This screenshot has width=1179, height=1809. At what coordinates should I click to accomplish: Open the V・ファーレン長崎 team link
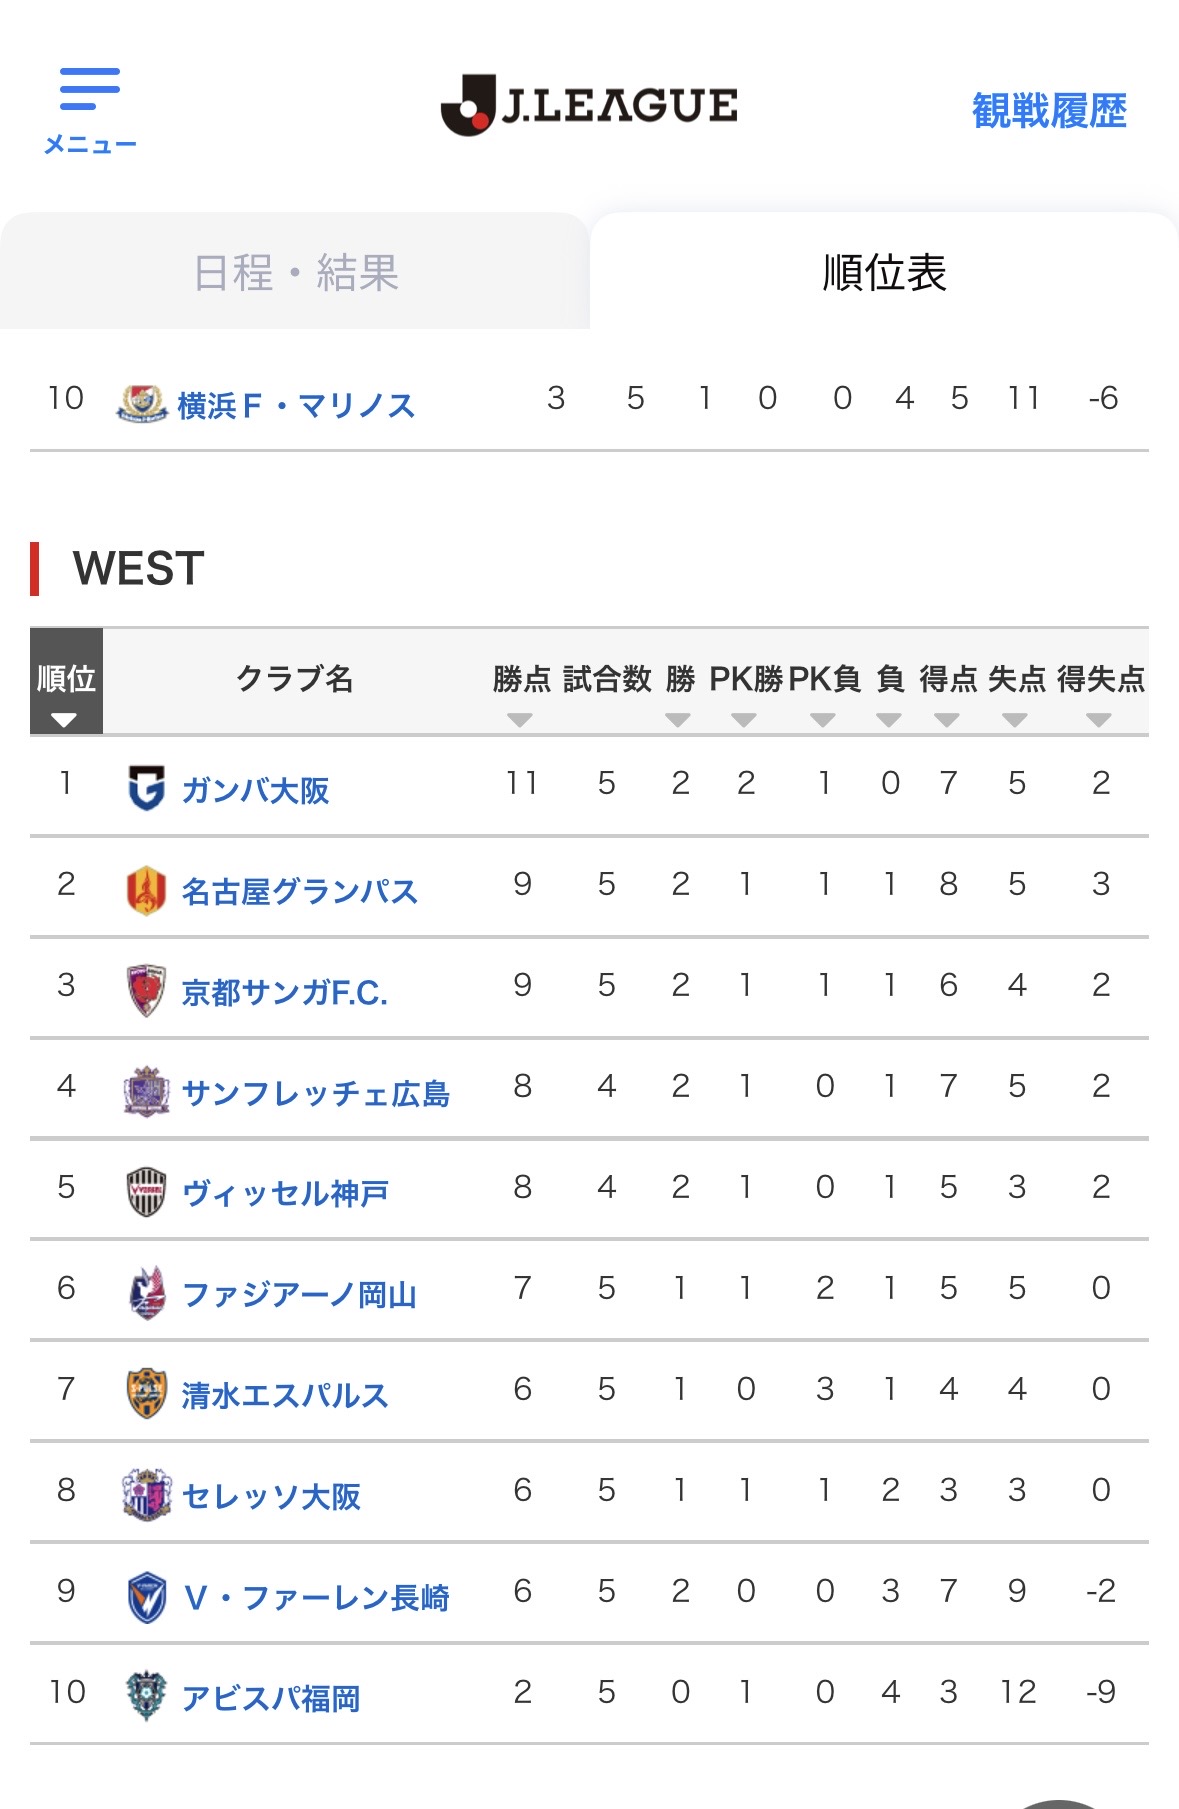coord(316,1597)
